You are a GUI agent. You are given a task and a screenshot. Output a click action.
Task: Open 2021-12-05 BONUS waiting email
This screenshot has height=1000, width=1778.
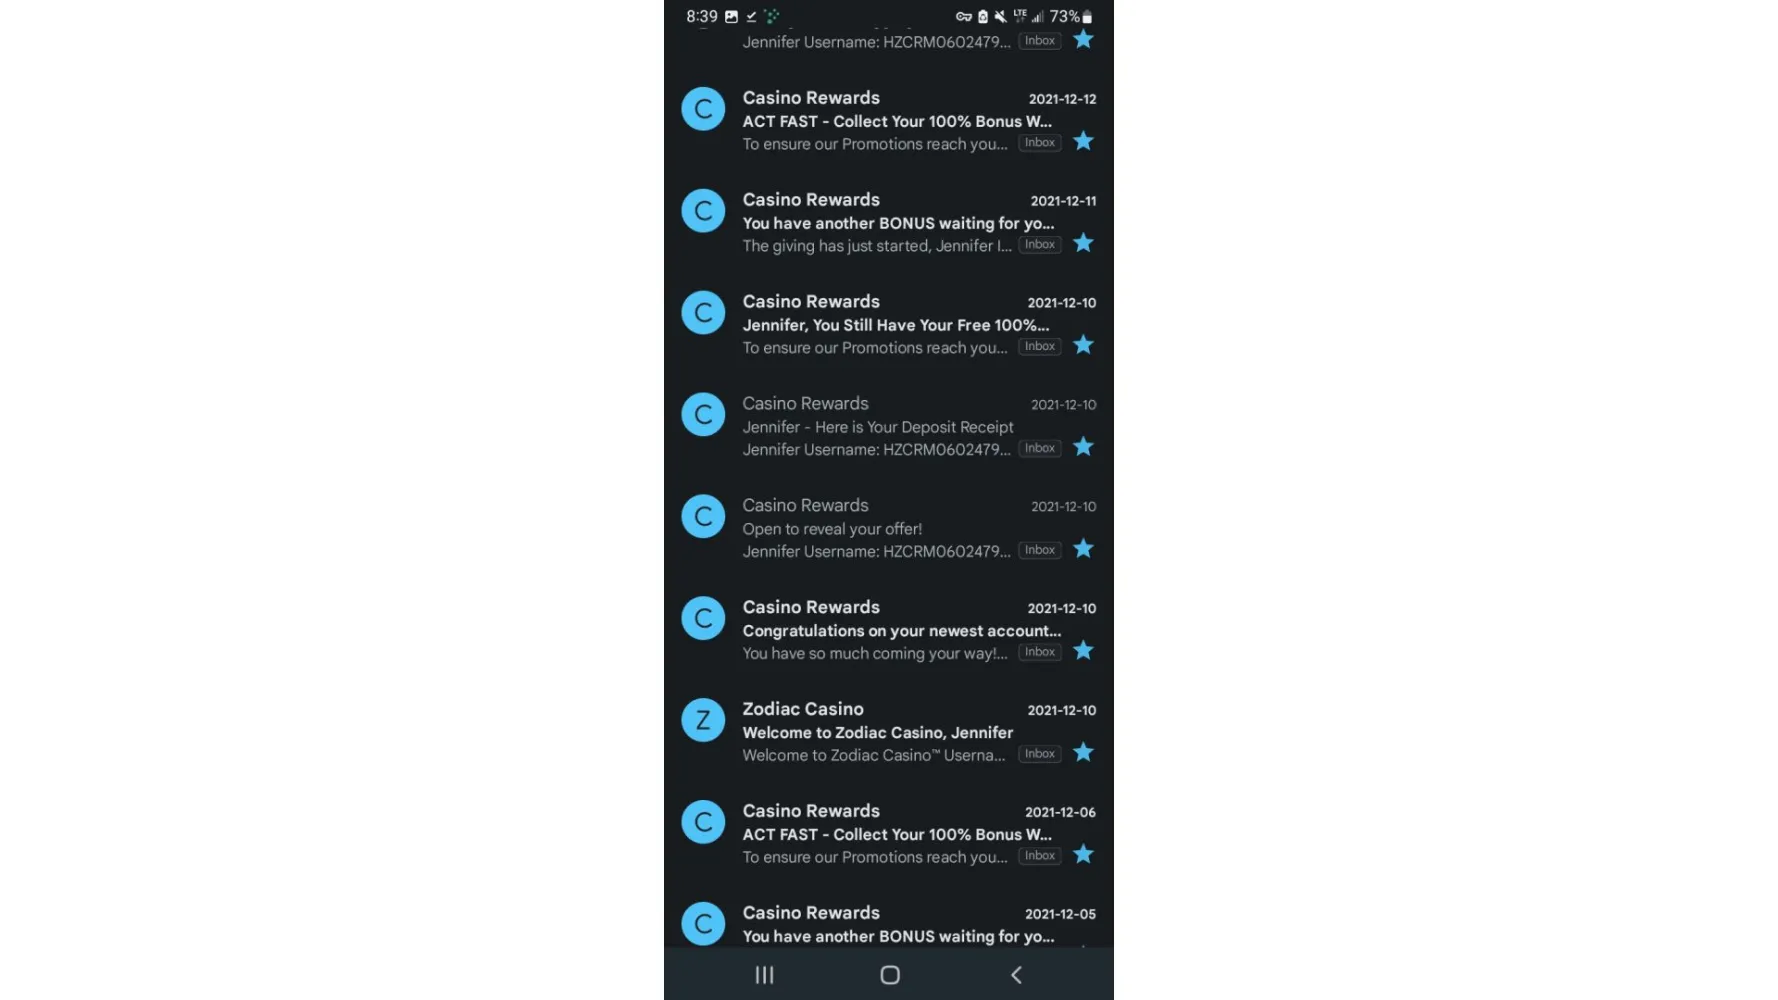click(889, 923)
